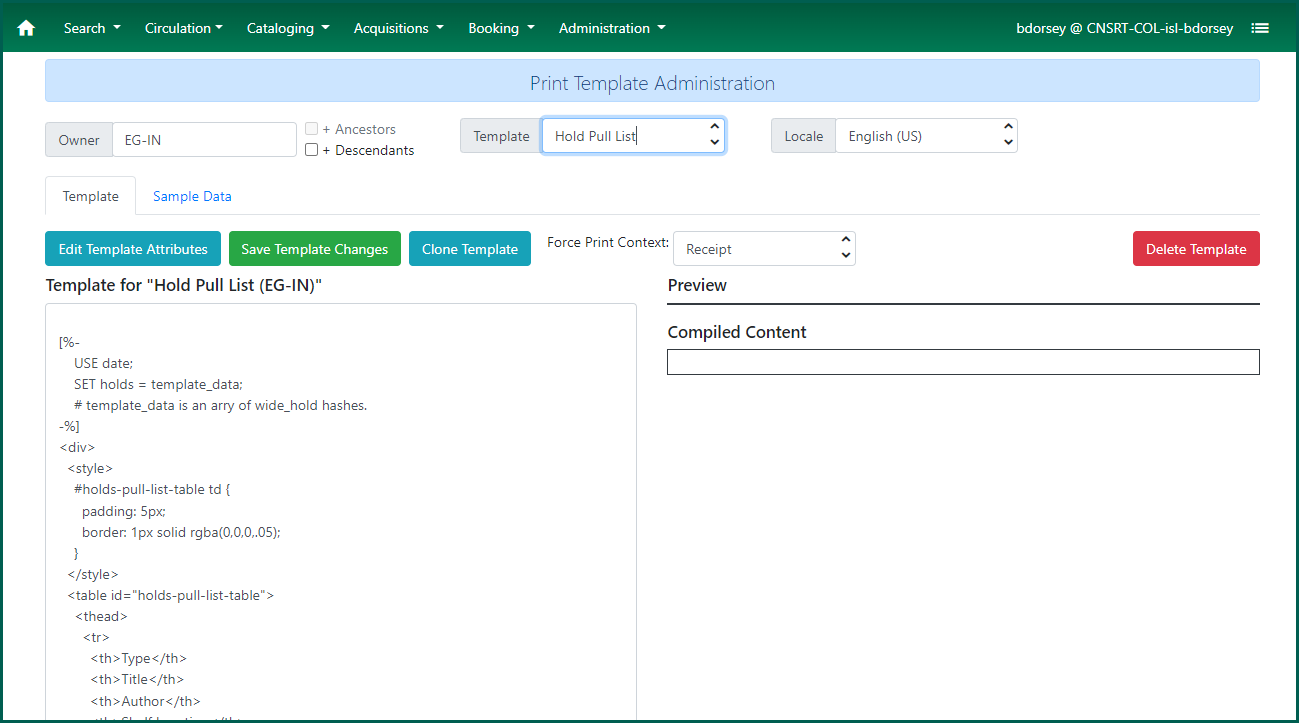
Task: Click the logged-in user bdorsey label
Action: (1124, 28)
